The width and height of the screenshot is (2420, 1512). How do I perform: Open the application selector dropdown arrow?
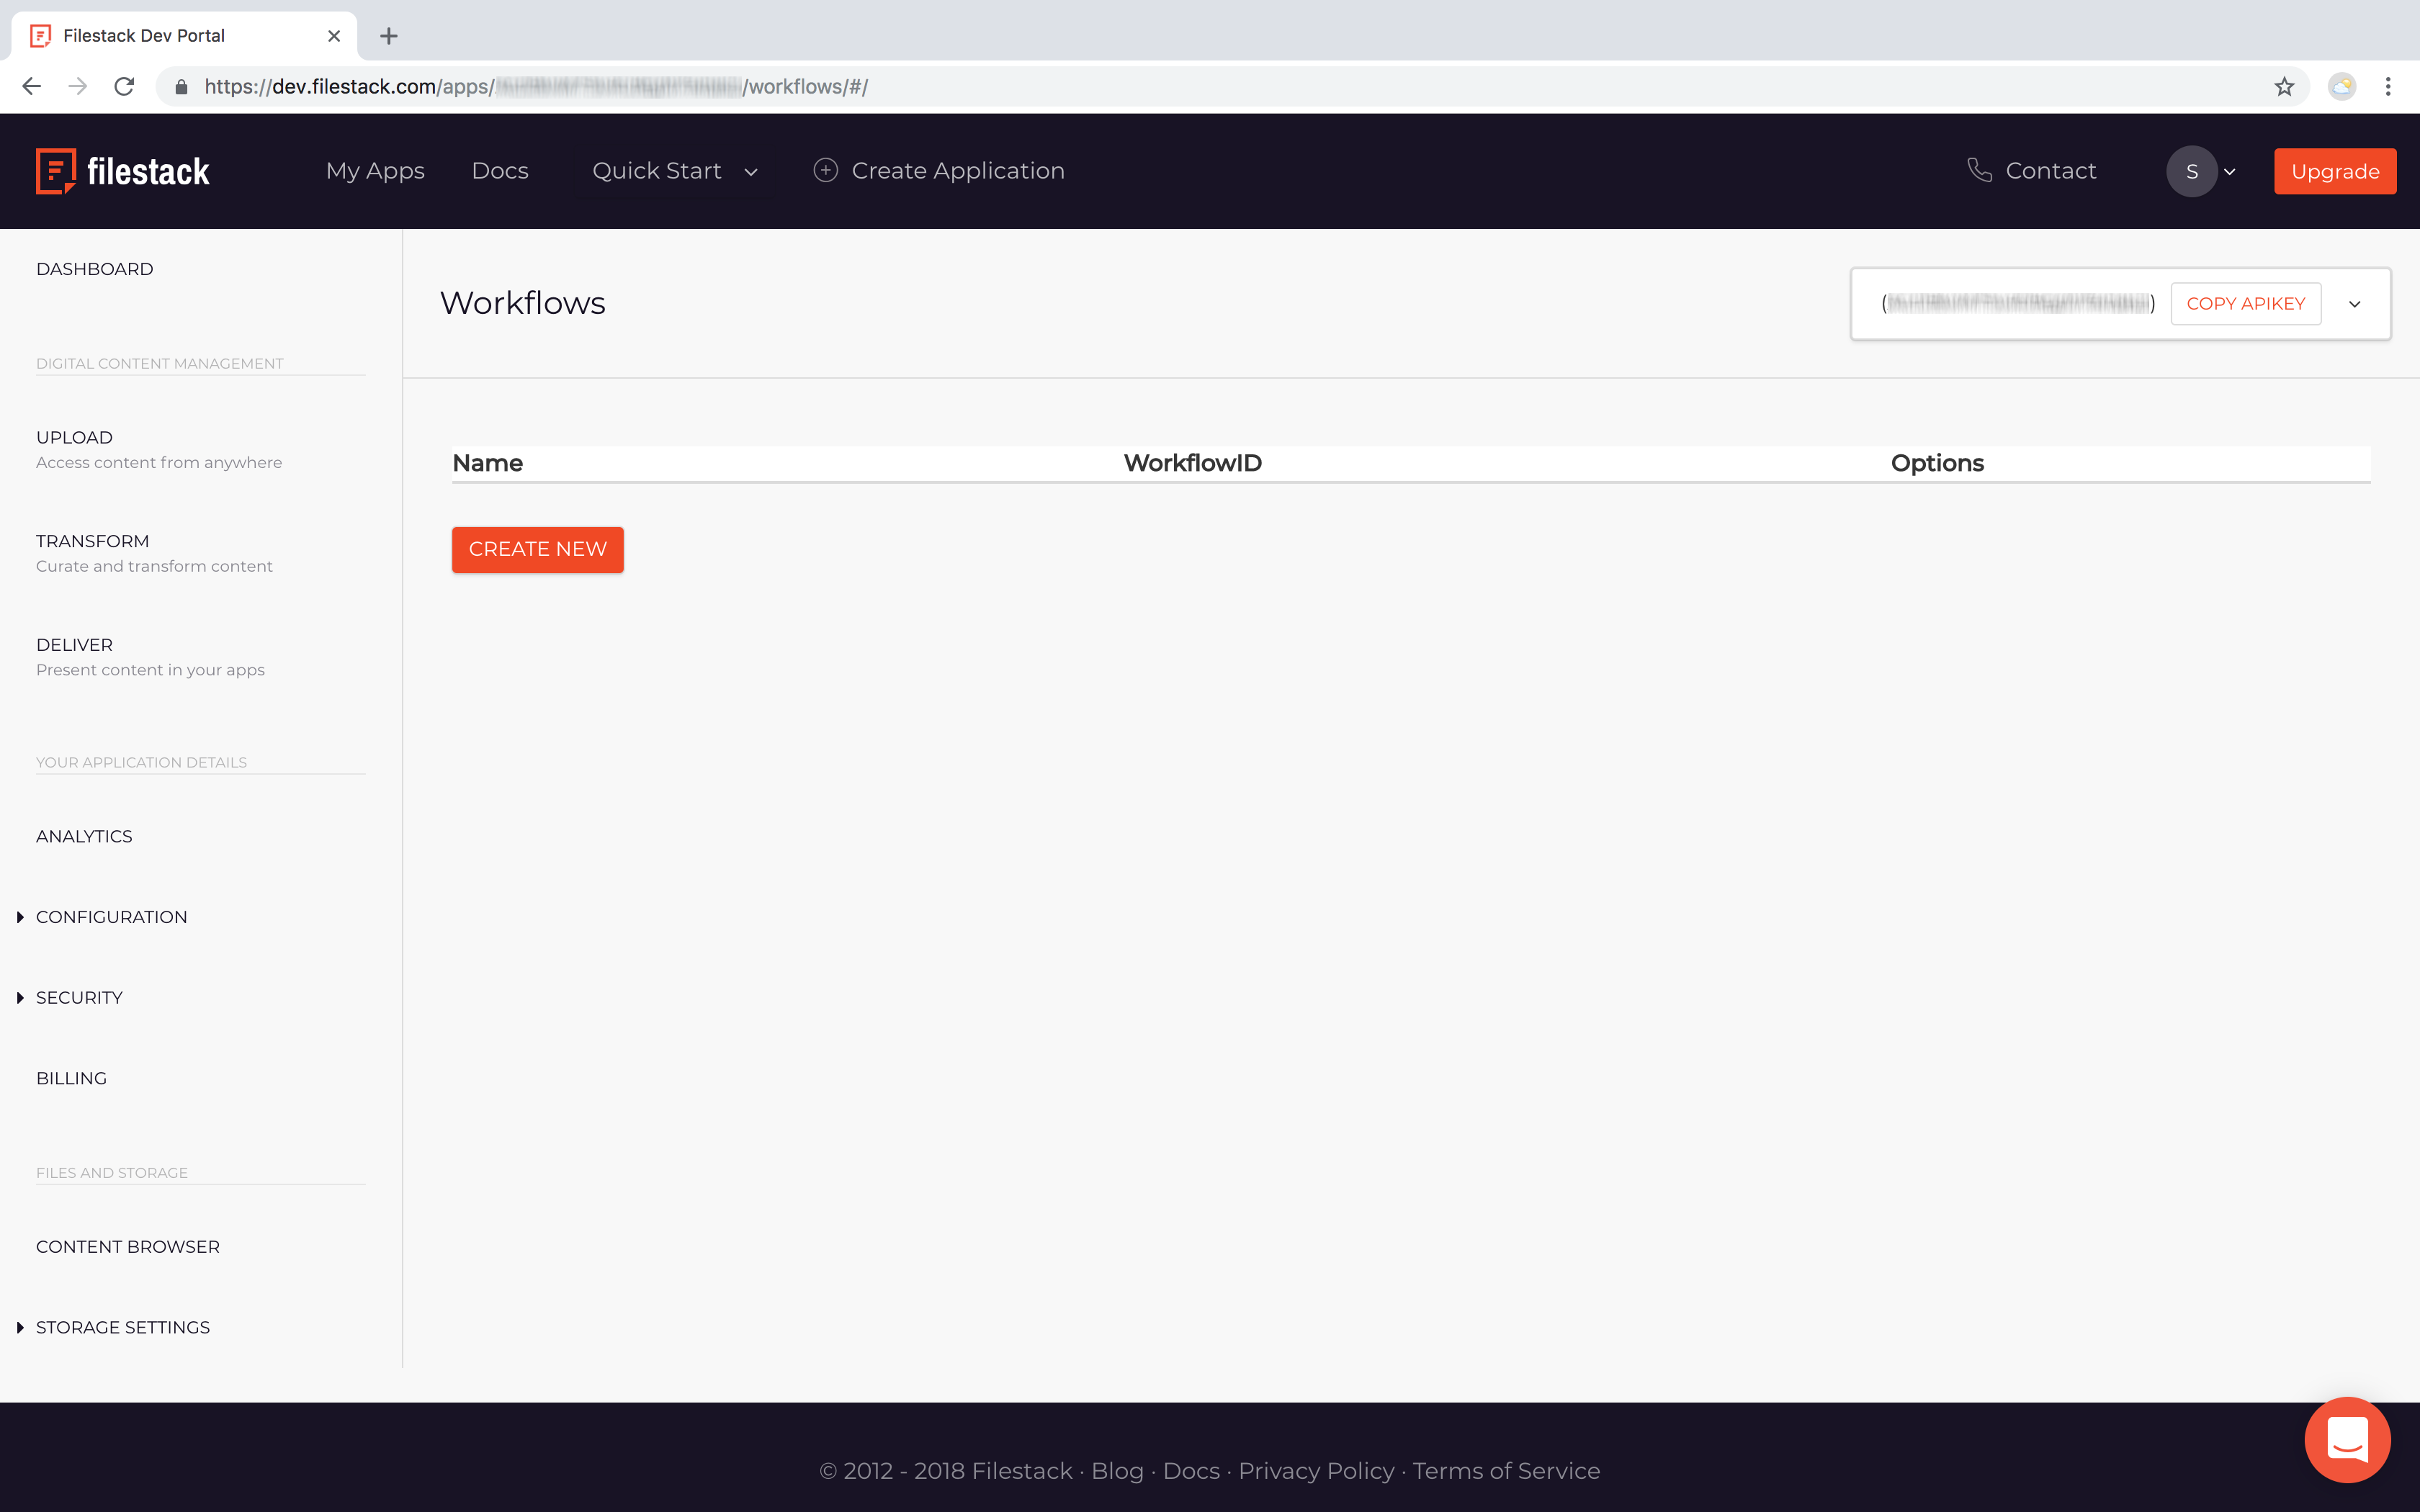2355,304
